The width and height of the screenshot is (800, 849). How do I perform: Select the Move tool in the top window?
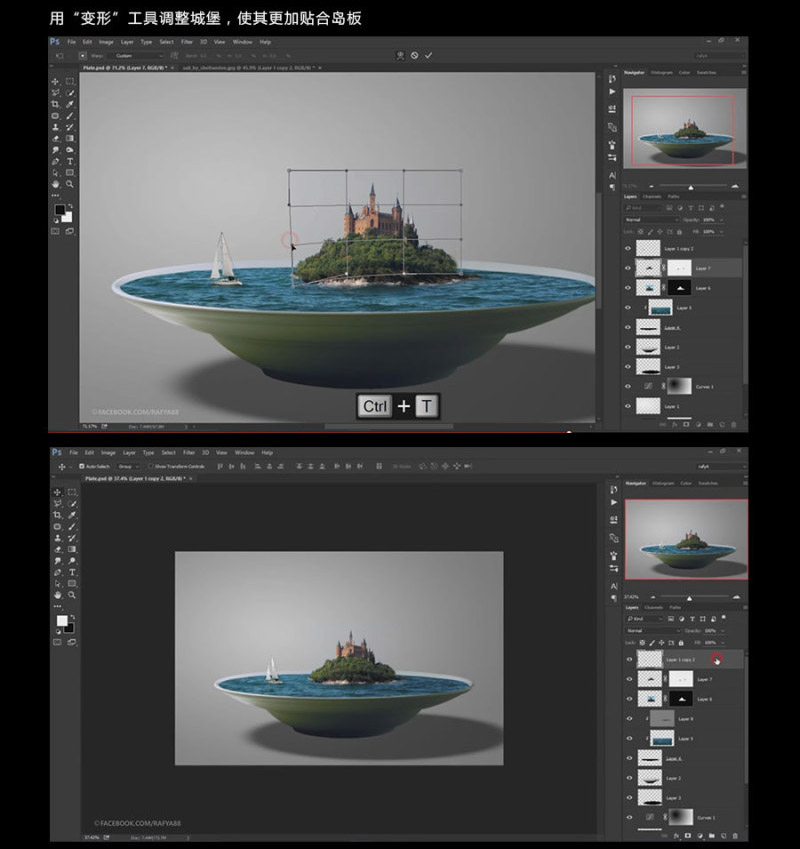click(x=55, y=81)
